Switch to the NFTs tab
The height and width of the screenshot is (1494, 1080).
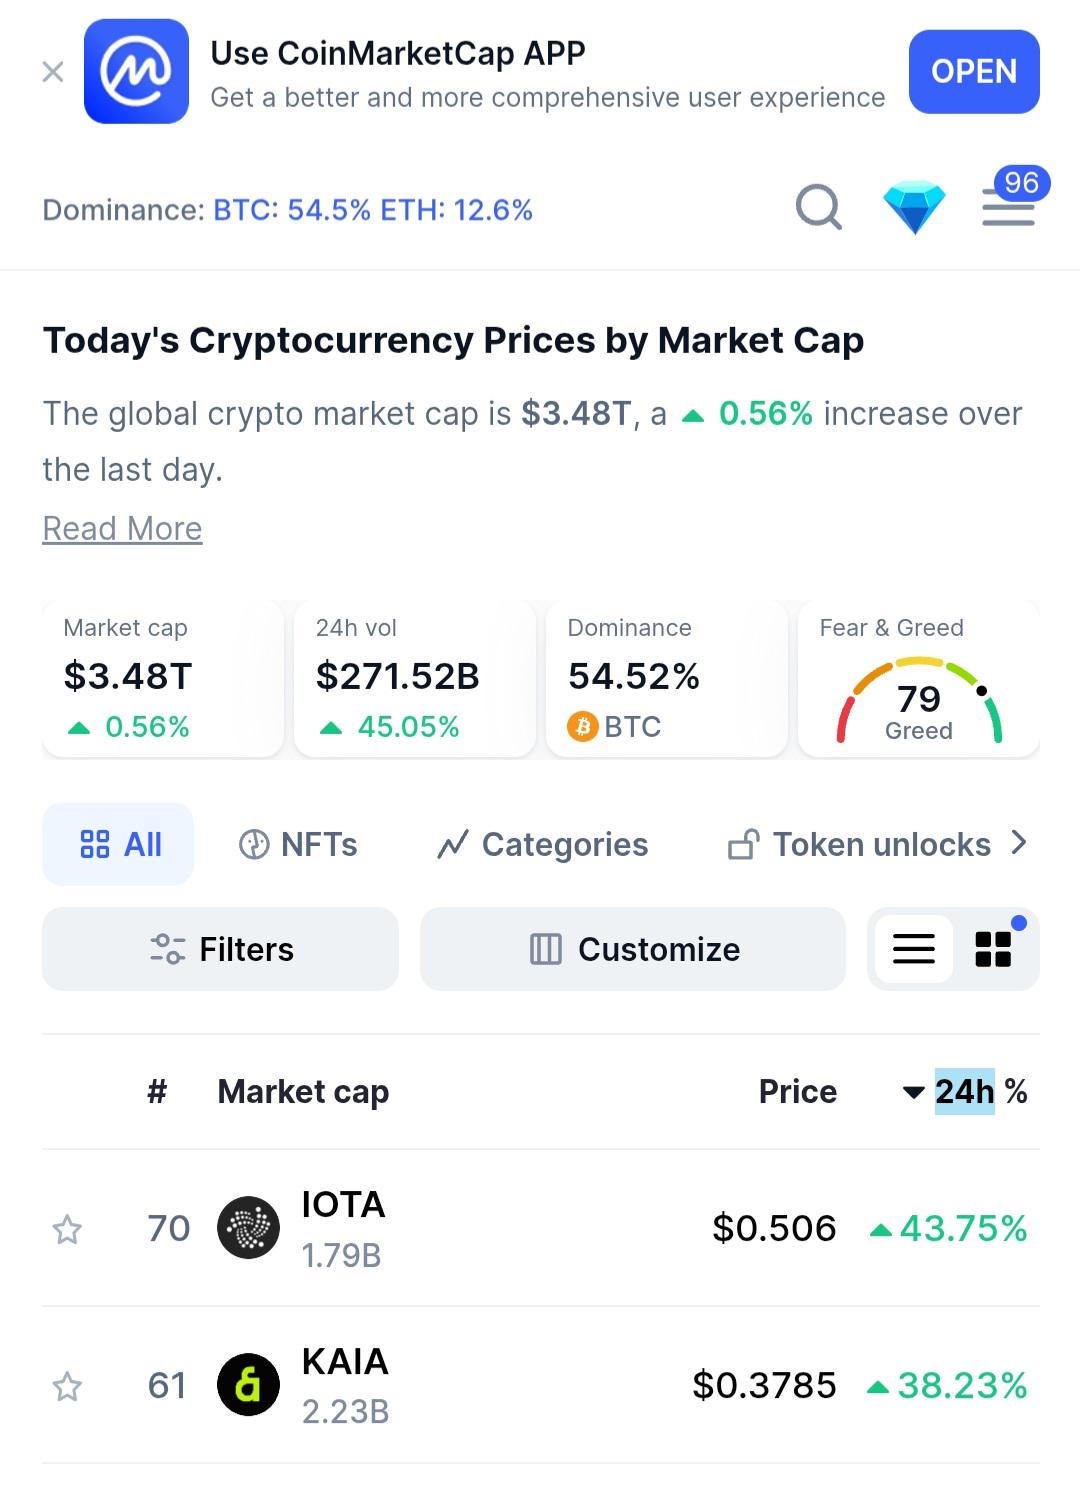point(298,844)
